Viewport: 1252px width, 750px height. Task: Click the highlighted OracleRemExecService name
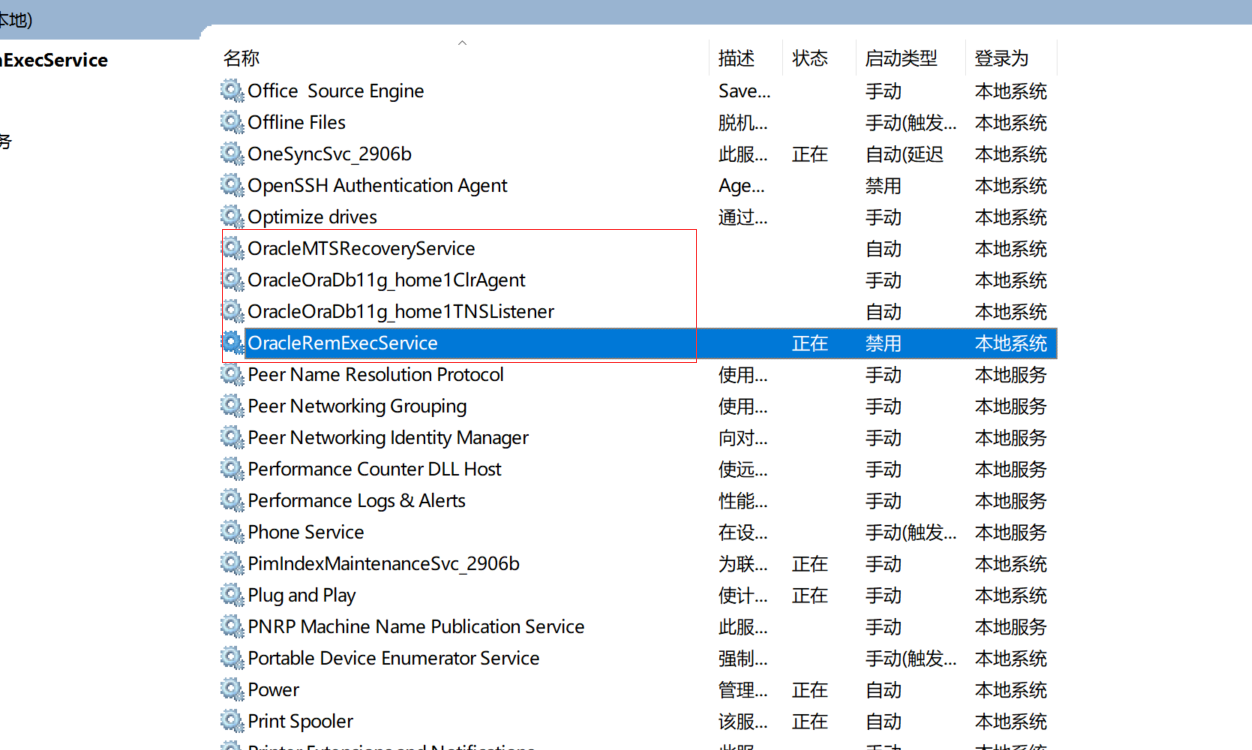[x=343, y=343]
